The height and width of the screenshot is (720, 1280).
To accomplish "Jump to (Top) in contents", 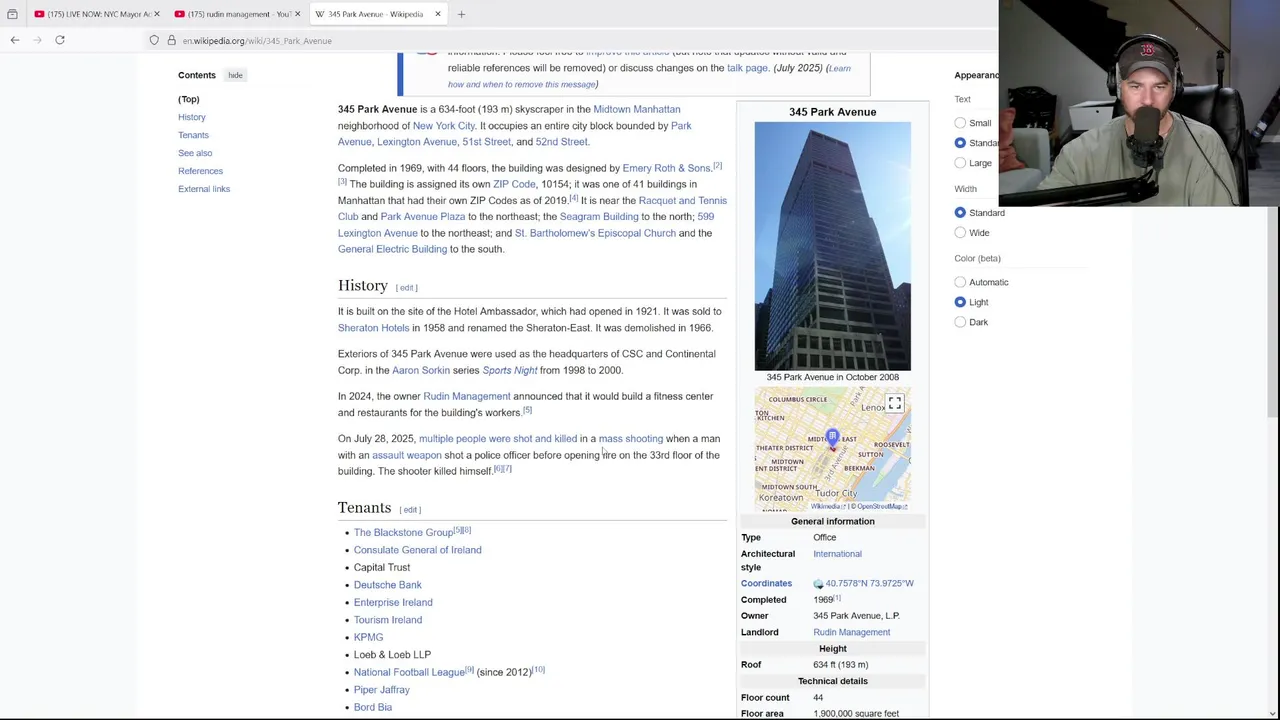I will click(x=189, y=99).
